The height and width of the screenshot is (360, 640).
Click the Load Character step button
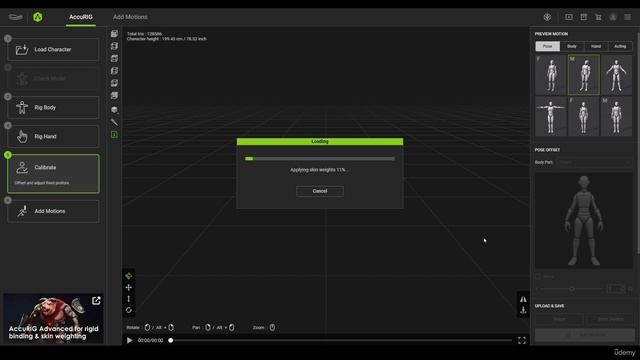point(53,49)
